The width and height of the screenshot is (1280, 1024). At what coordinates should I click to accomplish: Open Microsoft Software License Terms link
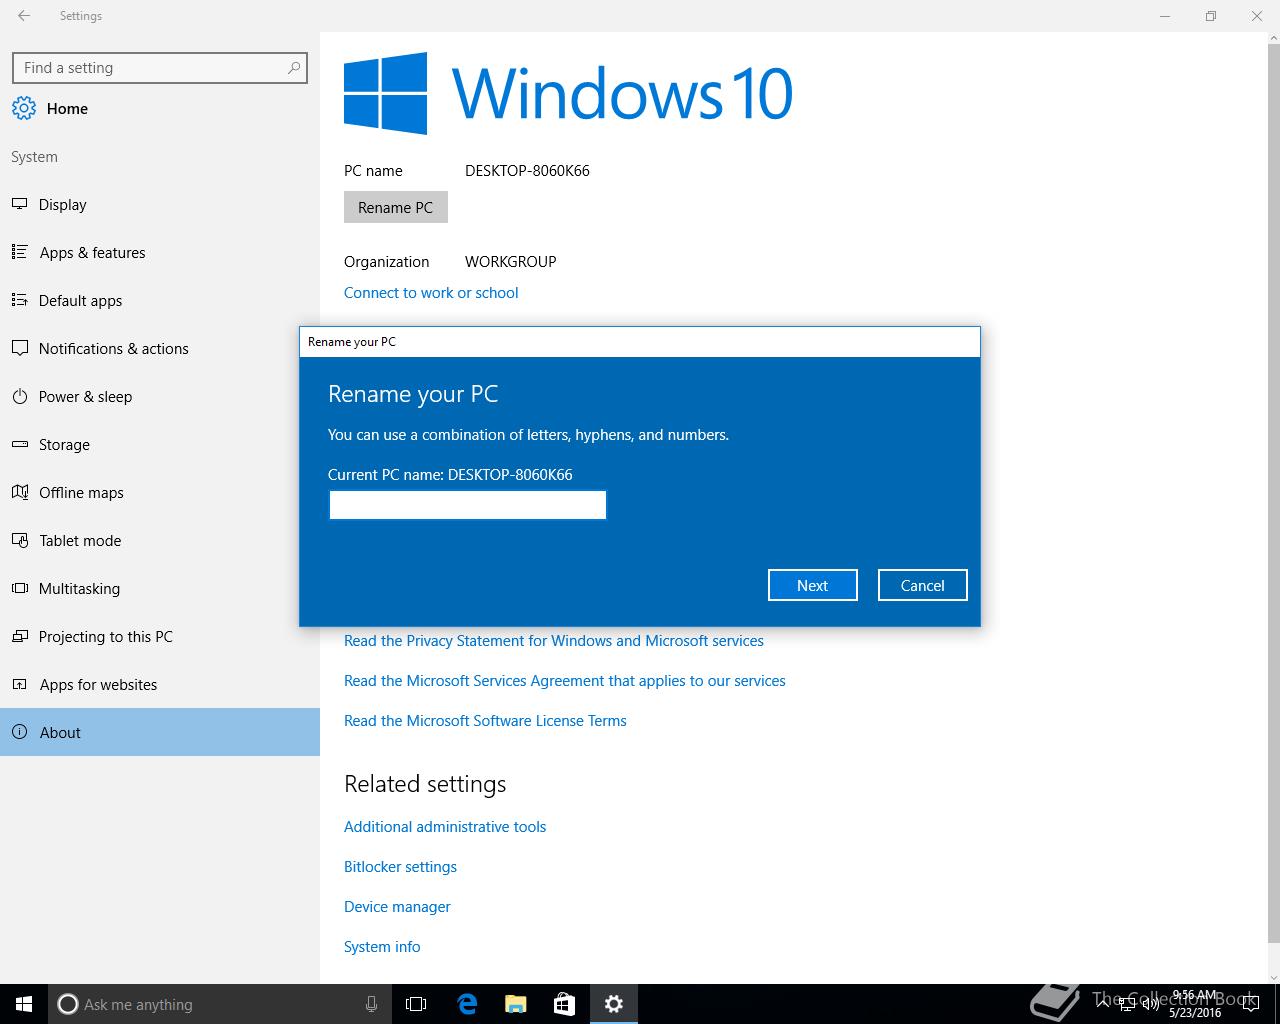click(x=485, y=720)
